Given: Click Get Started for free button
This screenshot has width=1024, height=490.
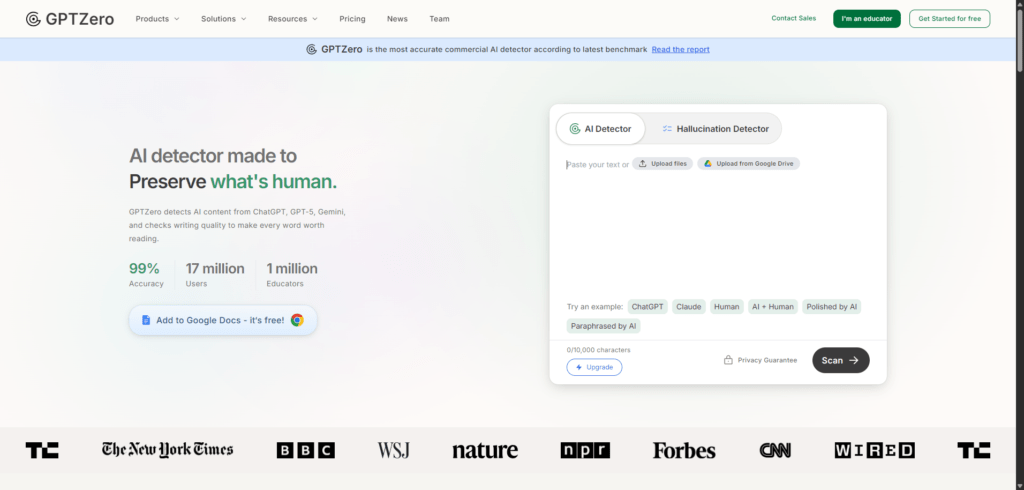Looking at the screenshot, I should click(950, 19).
